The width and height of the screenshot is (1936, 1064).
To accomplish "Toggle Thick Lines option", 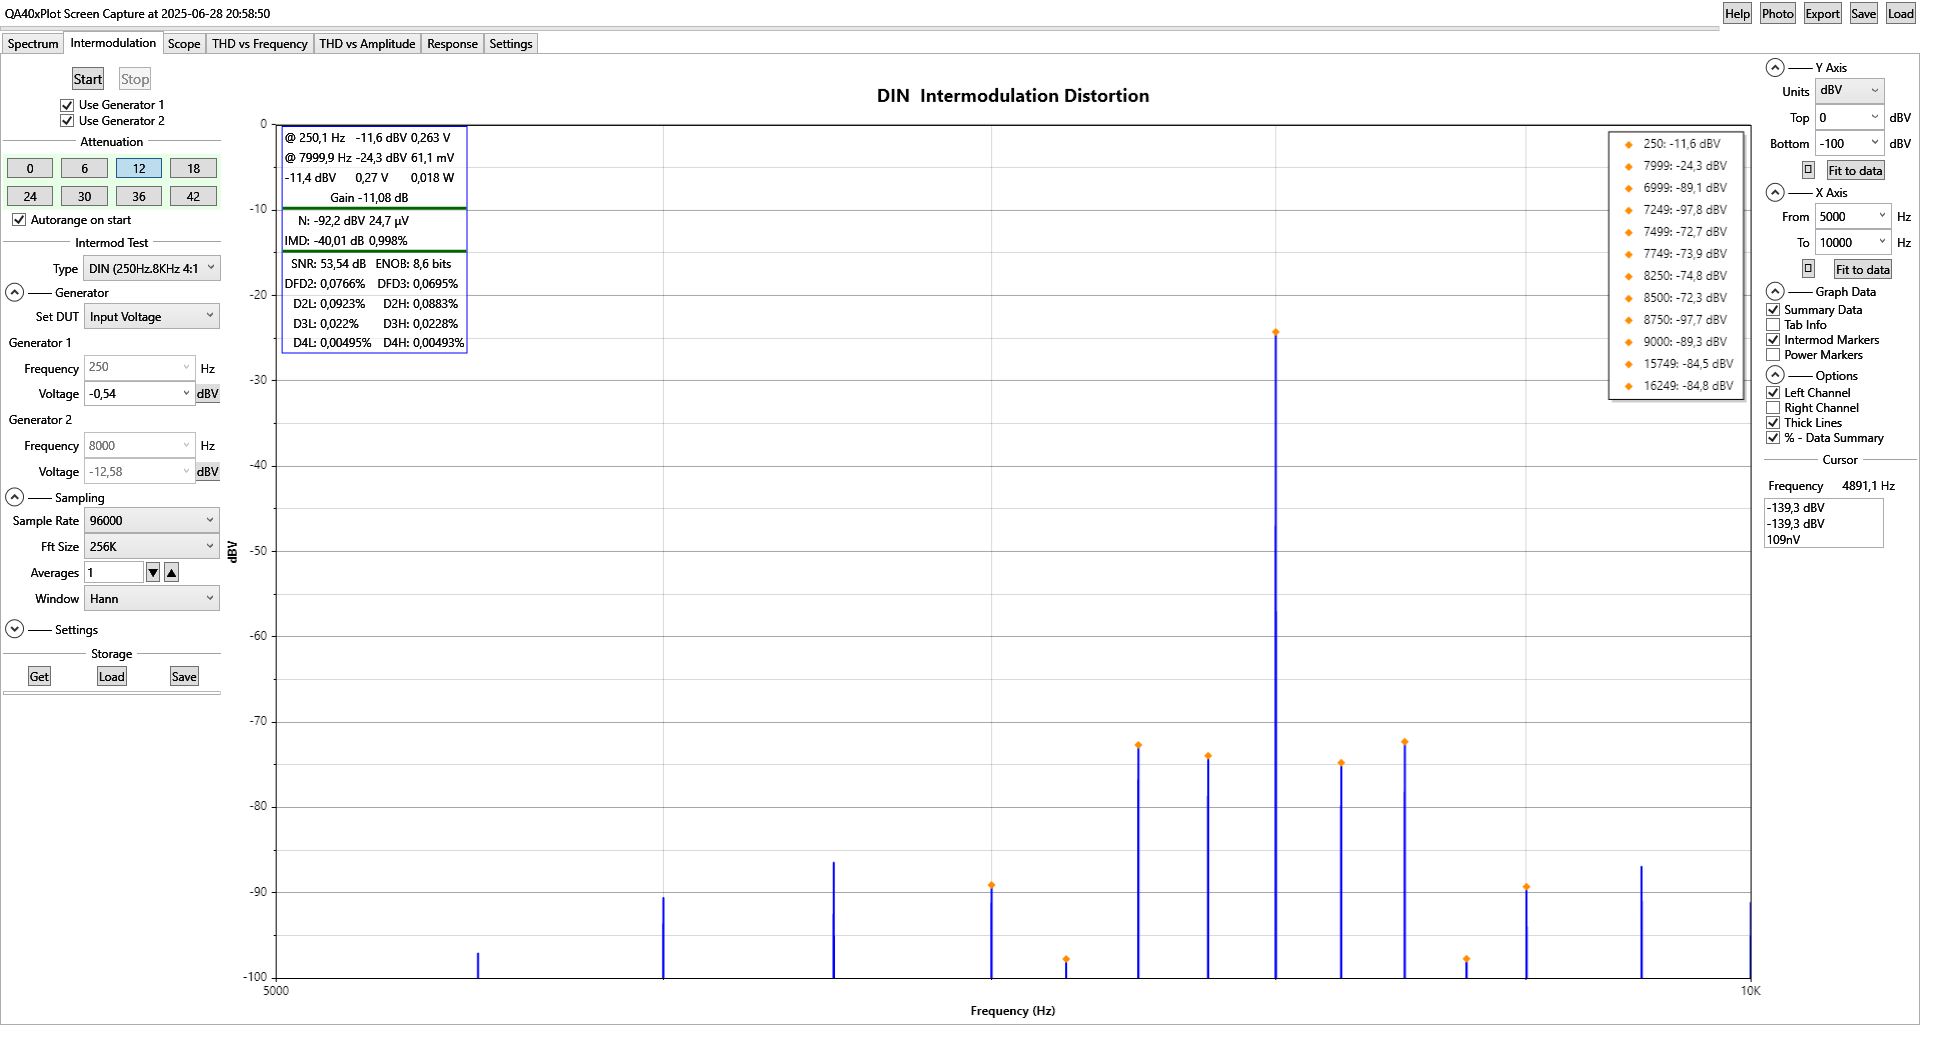I will point(1773,423).
